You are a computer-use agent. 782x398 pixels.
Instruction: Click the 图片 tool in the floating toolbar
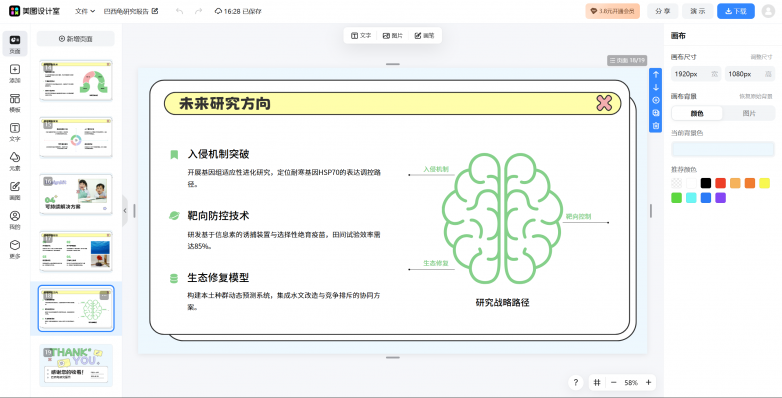[x=392, y=35]
